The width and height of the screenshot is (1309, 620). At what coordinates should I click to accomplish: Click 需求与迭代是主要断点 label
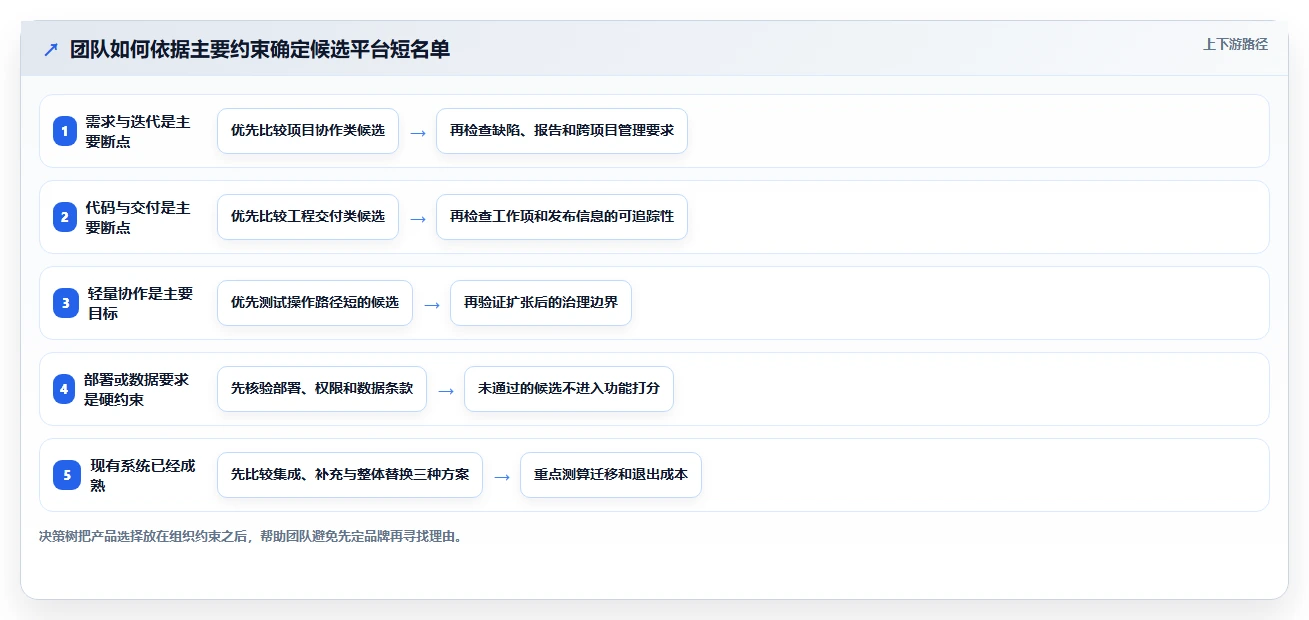tap(138, 131)
